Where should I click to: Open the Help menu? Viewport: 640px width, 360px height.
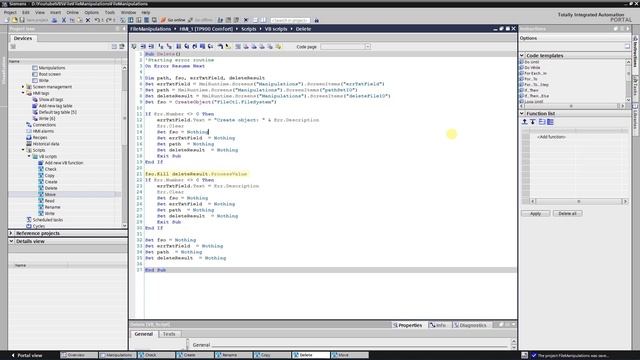146,13
